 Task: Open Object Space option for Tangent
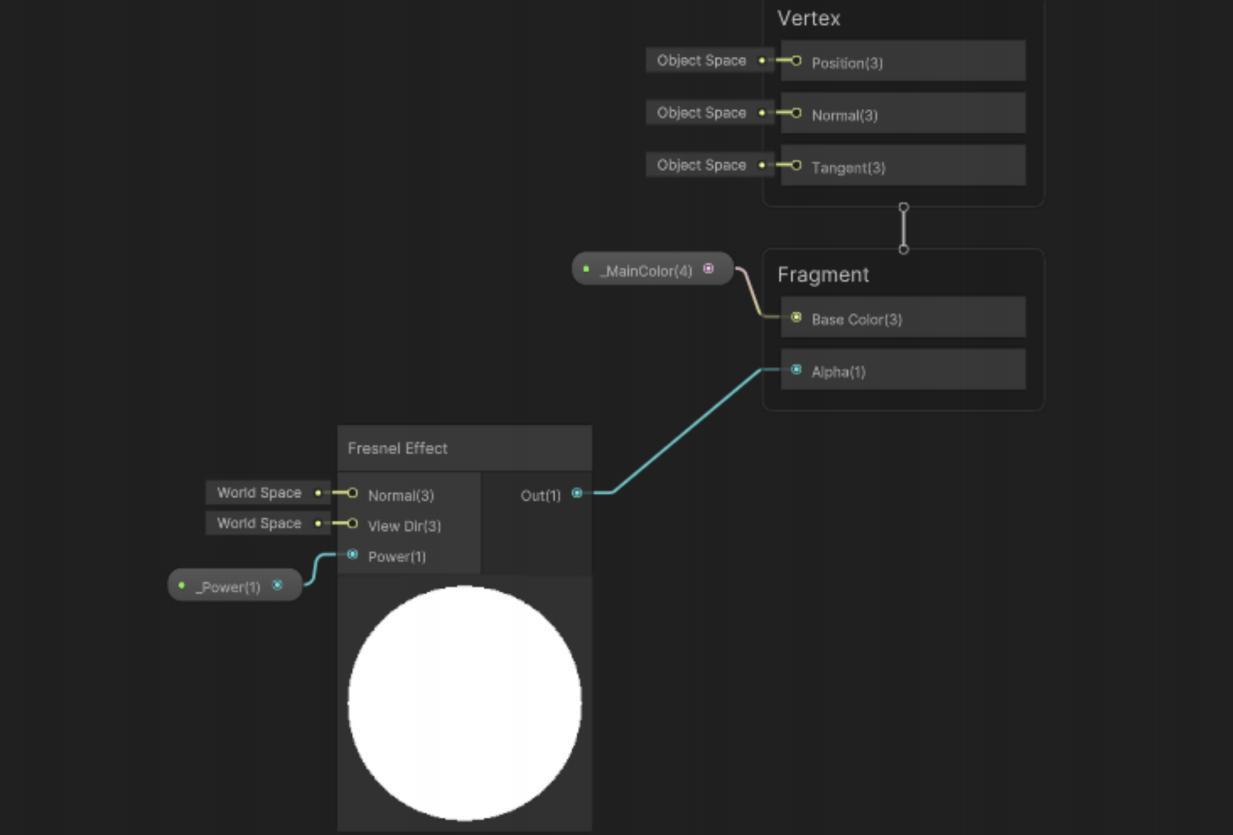[x=710, y=165]
